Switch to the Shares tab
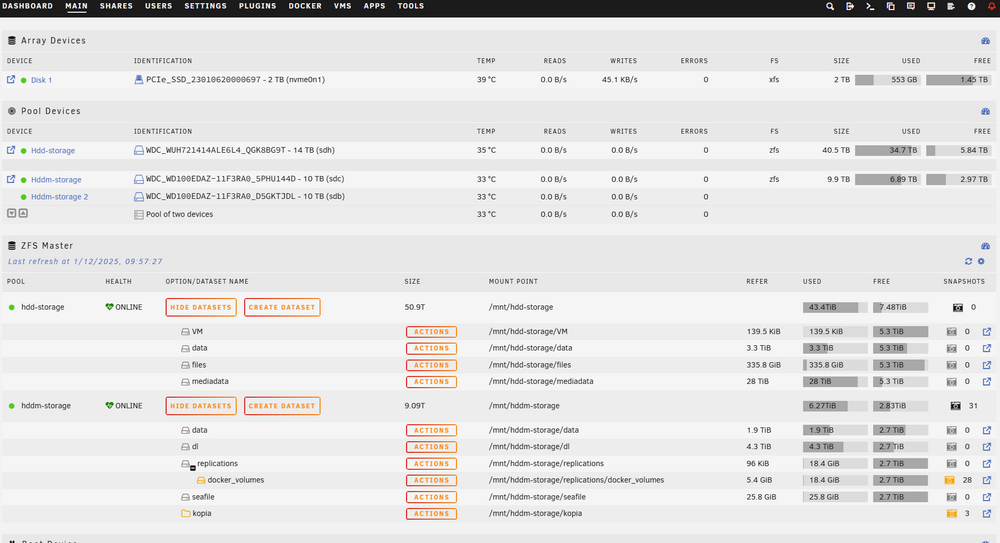This screenshot has width=1000, height=543. coord(116,6)
